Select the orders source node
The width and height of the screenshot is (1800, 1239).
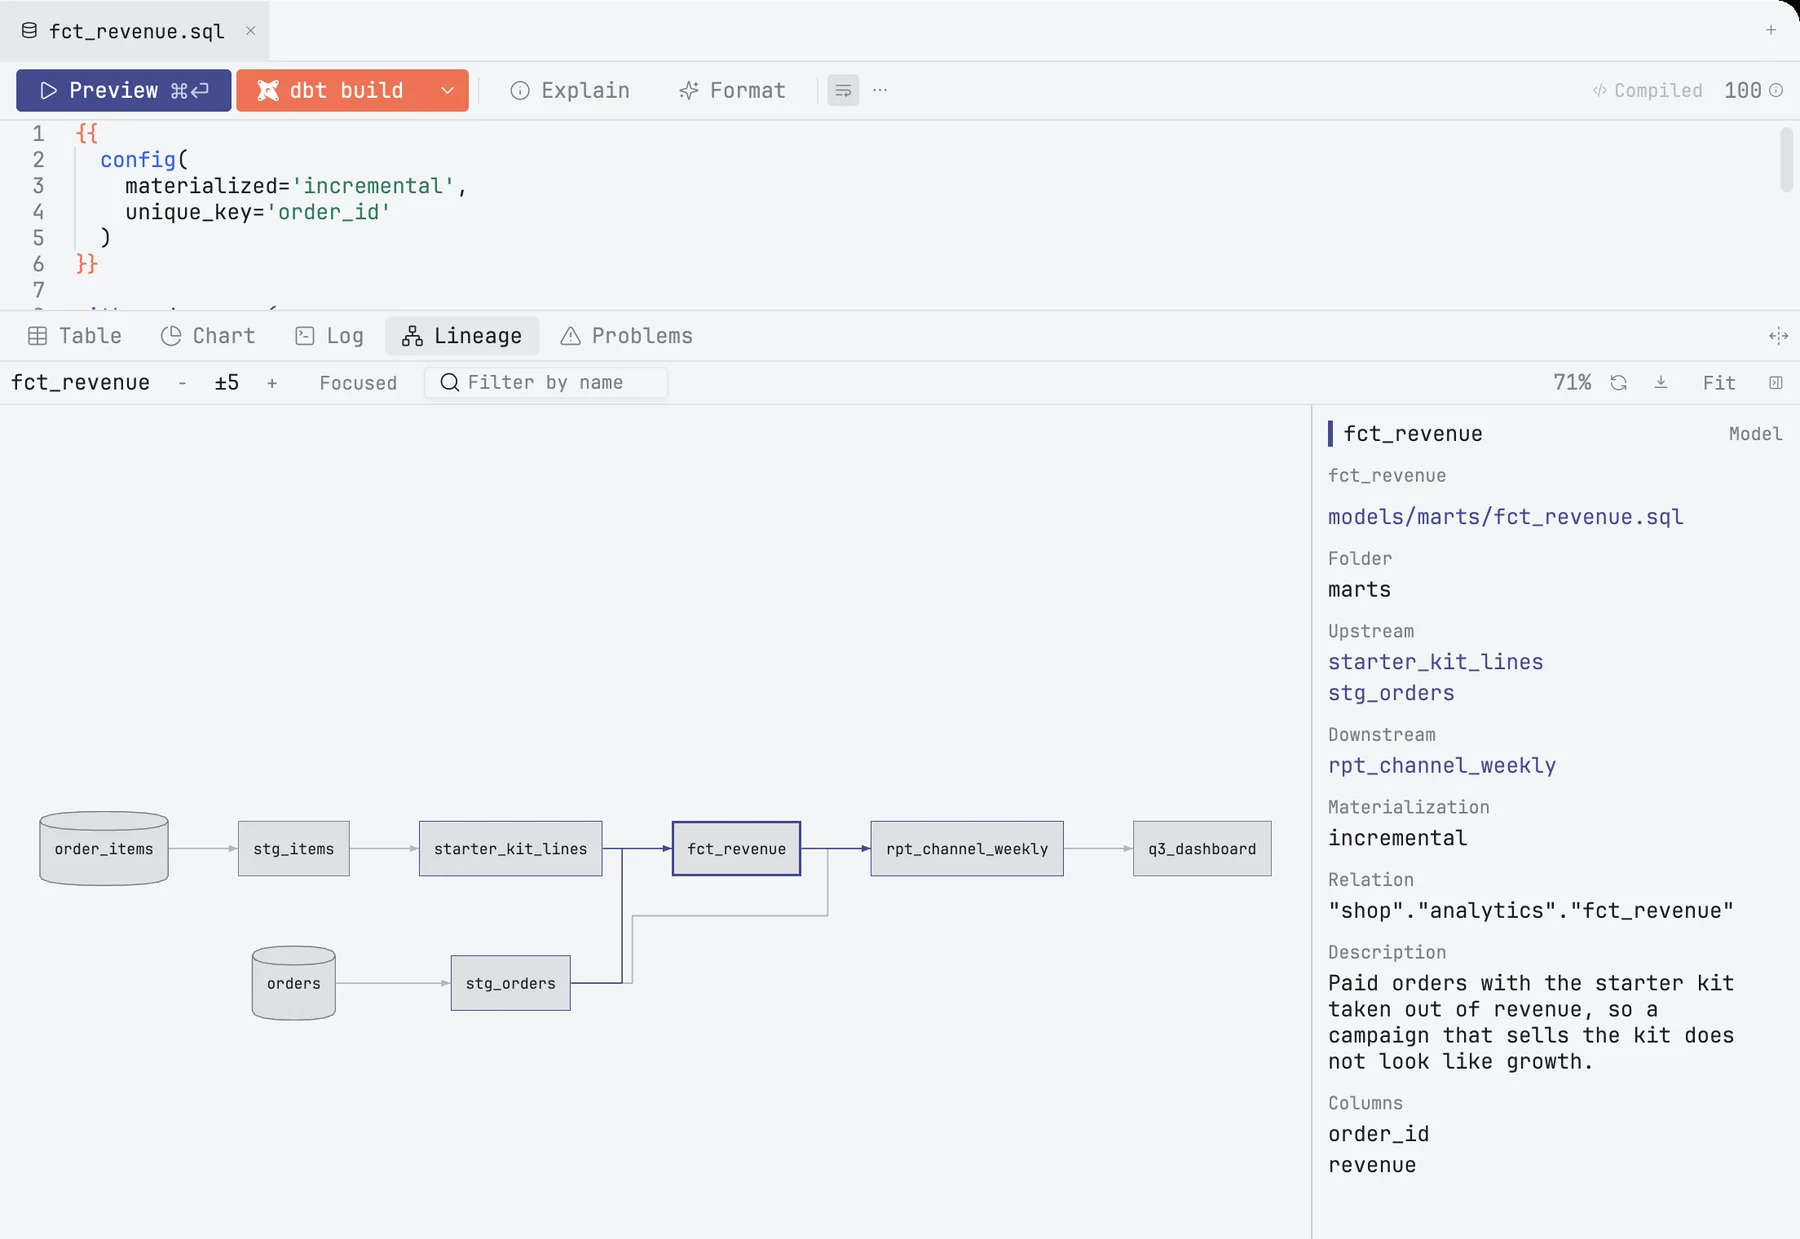pos(294,983)
